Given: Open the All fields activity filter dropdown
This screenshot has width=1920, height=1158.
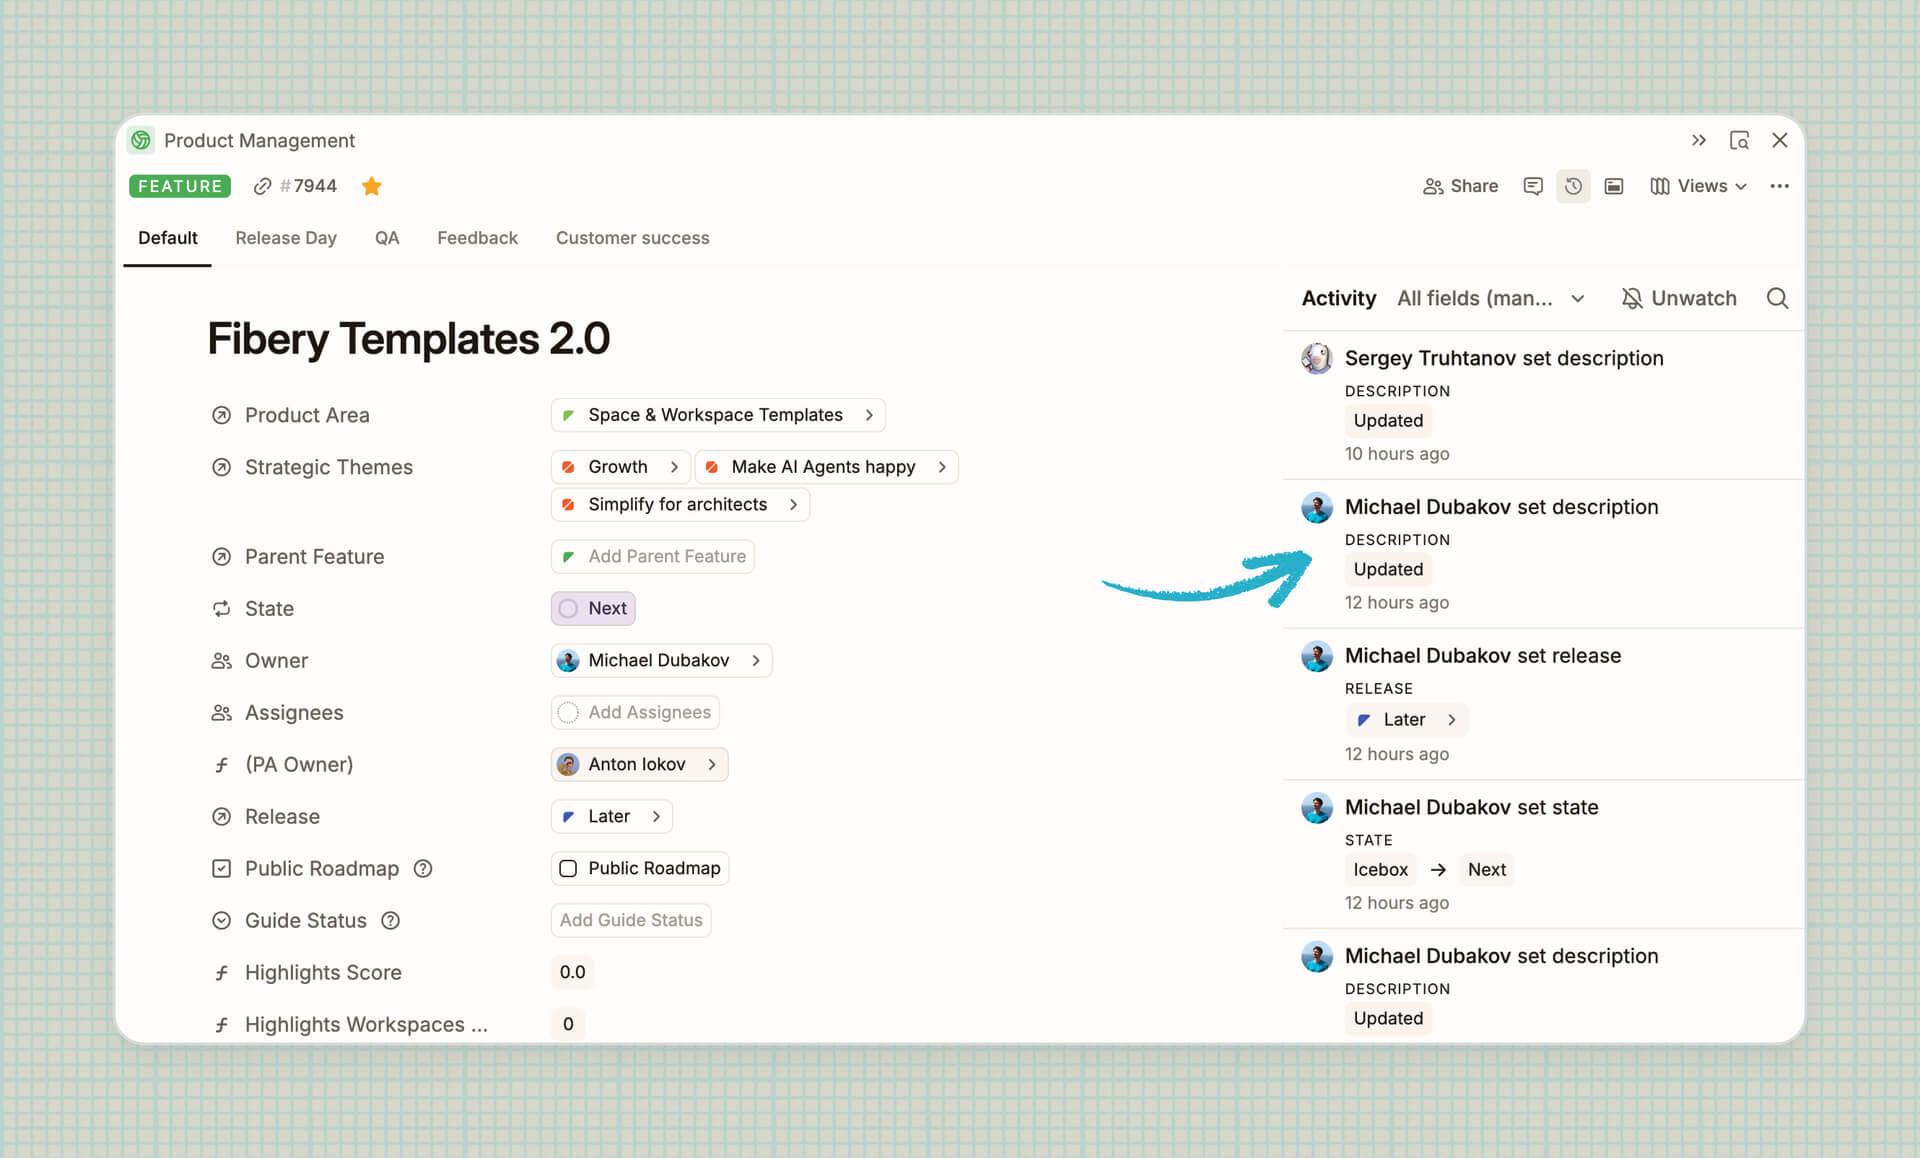Looking at the screenshot, I should click(x=1491, y=298).
